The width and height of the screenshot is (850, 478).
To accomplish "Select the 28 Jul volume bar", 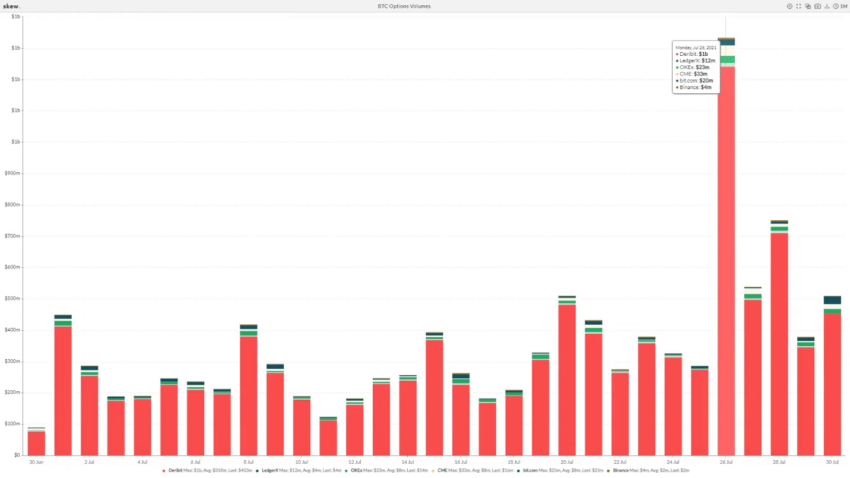I will 780,338.
